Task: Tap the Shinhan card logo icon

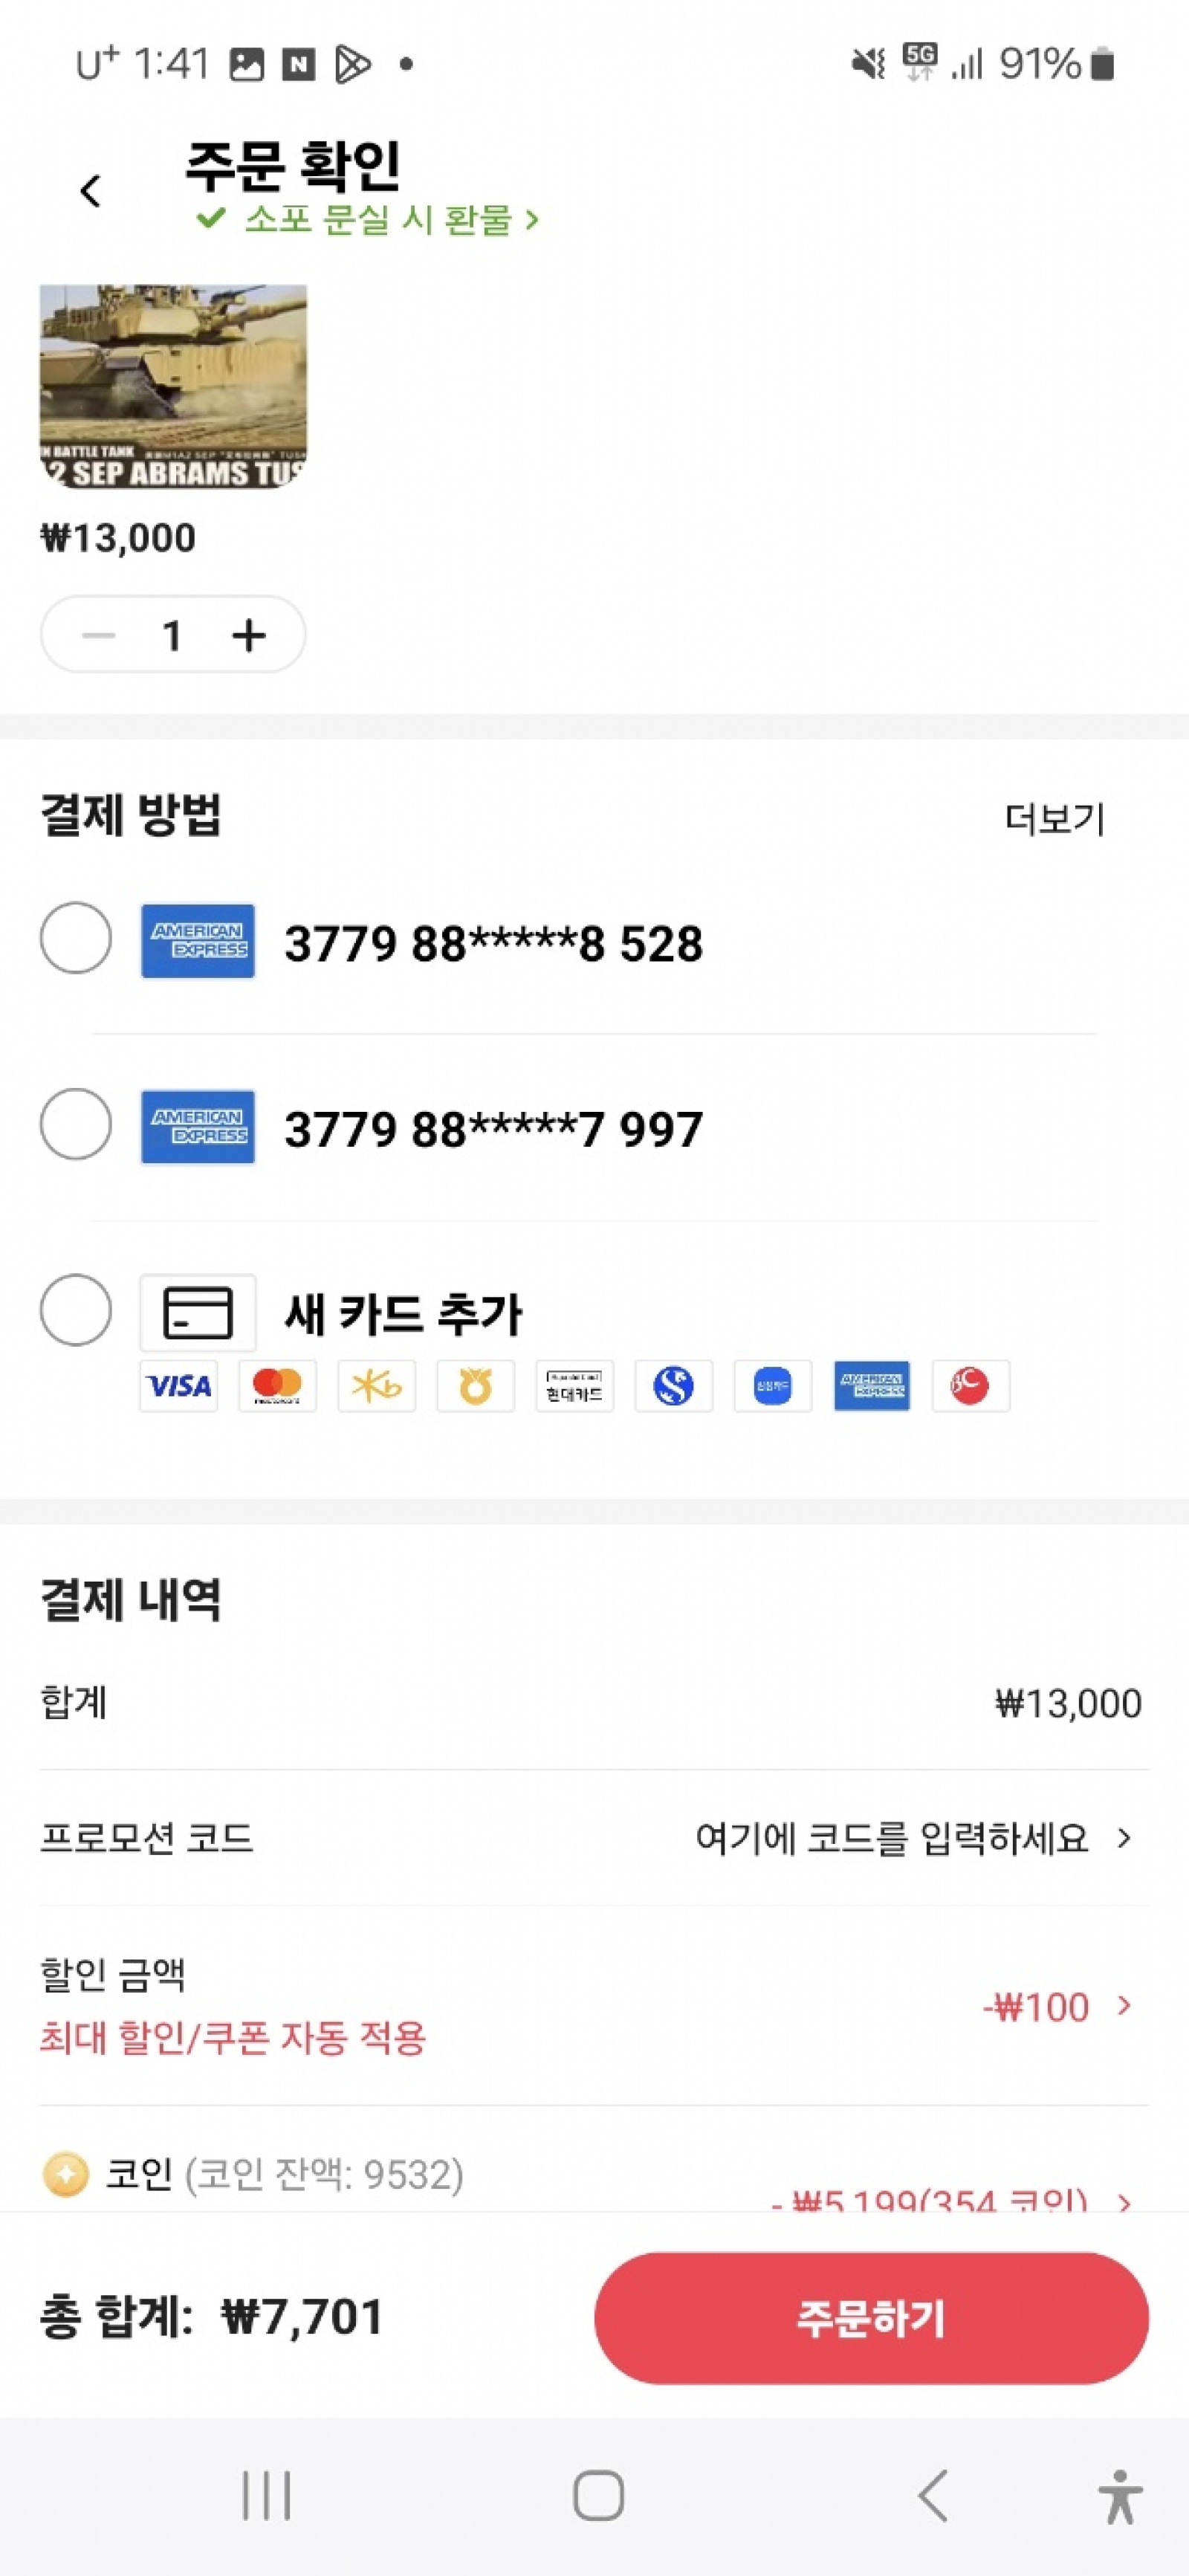Action: (673, 1386)
